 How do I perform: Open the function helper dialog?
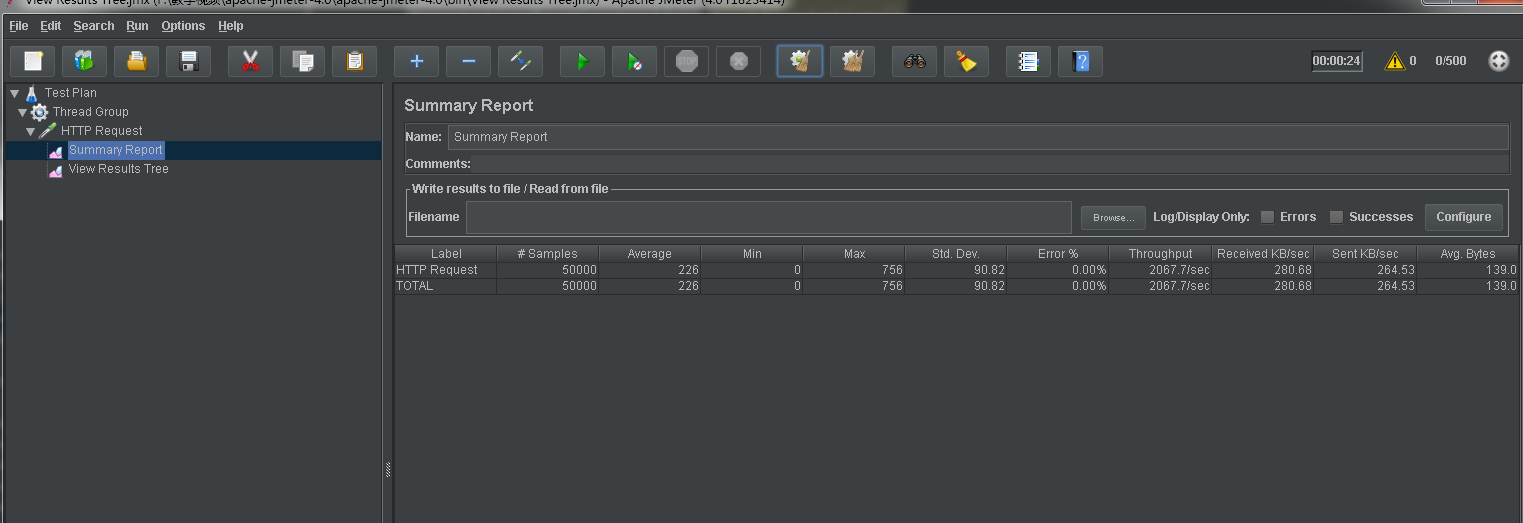(x=1028, y=62)
